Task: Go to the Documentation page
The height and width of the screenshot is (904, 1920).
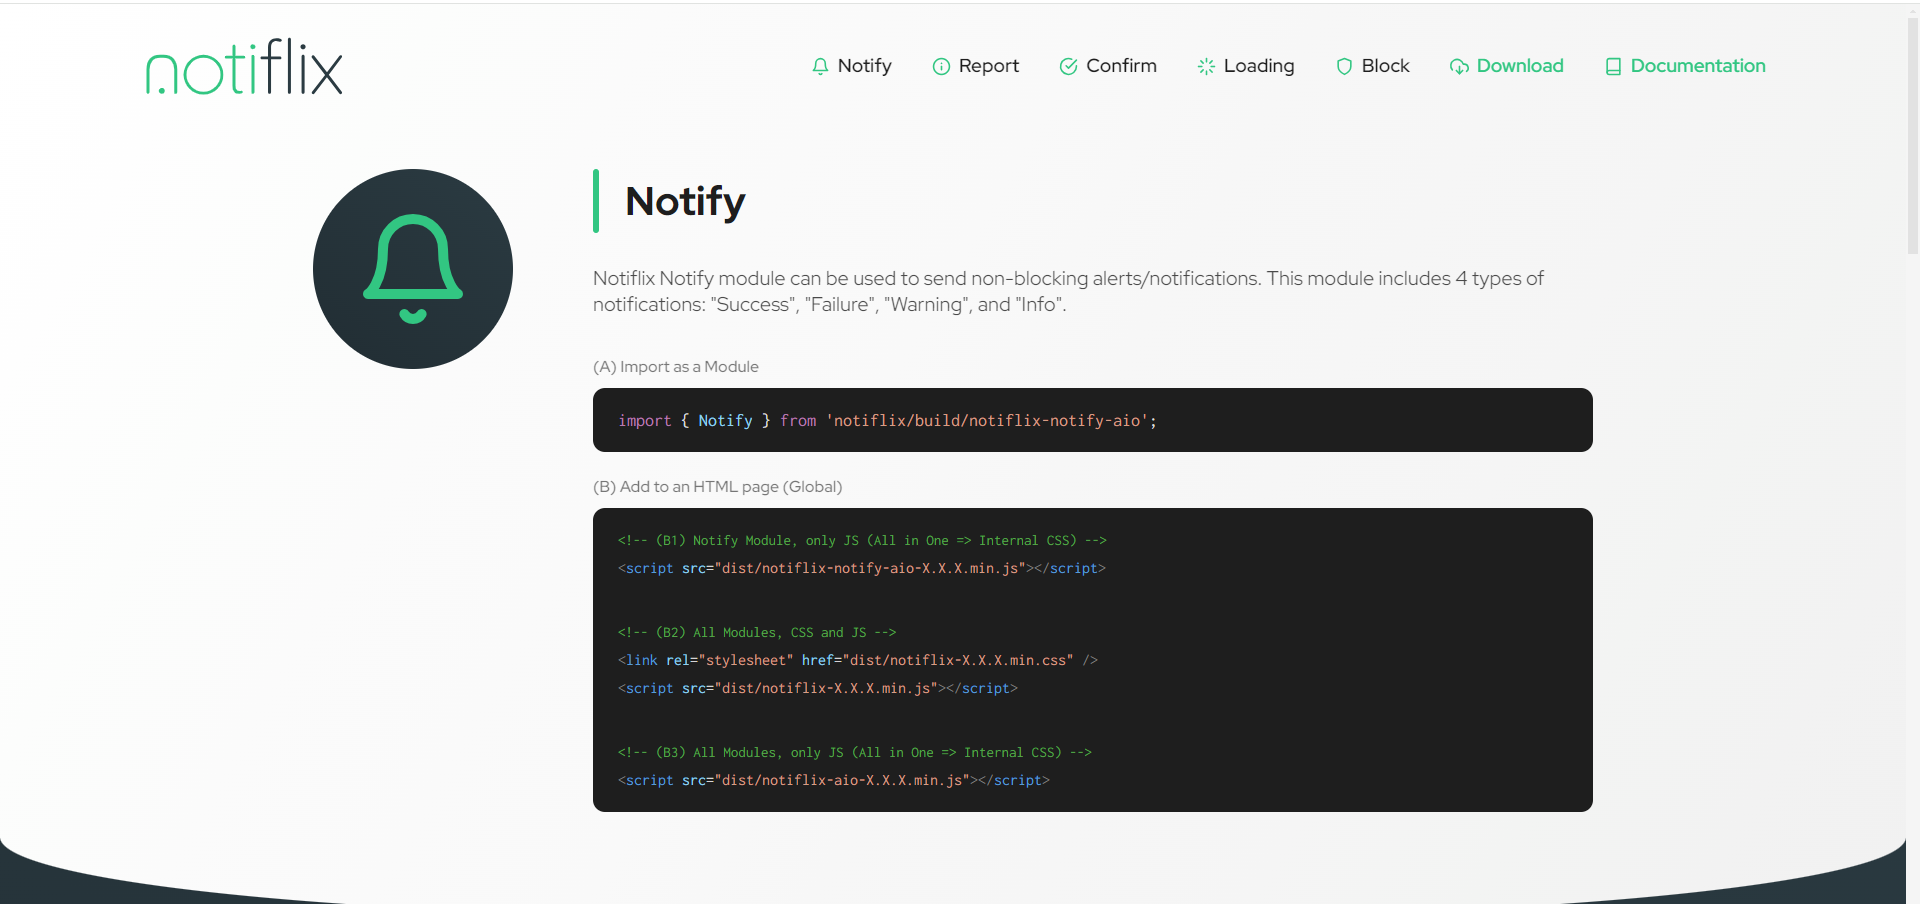Action: tap(1697, 66)
